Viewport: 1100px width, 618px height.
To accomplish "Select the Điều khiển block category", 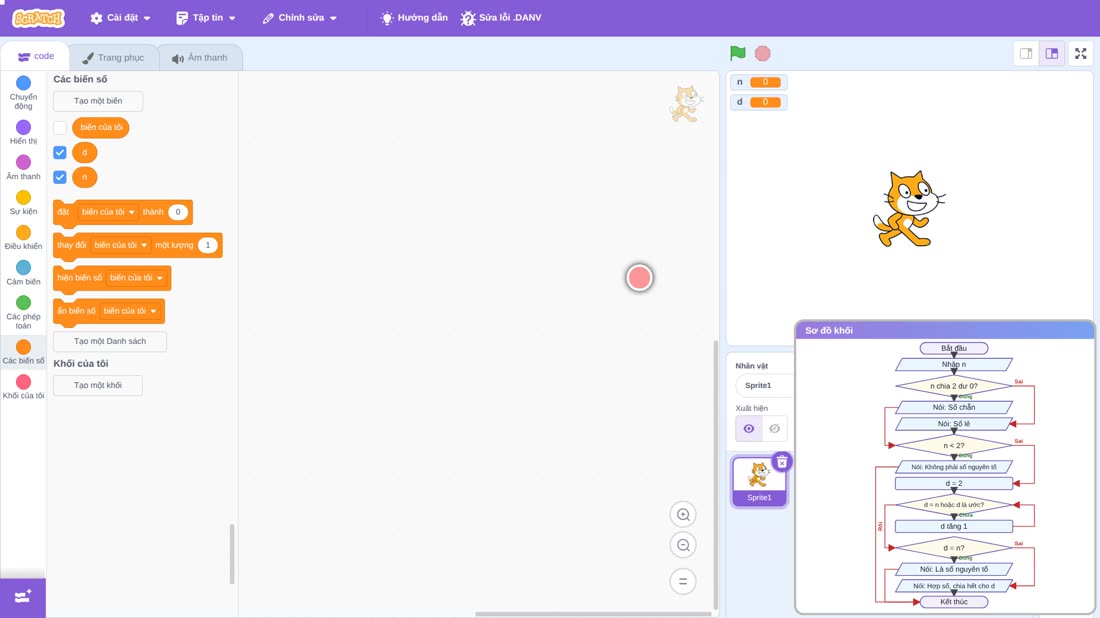I will [23, 237].
